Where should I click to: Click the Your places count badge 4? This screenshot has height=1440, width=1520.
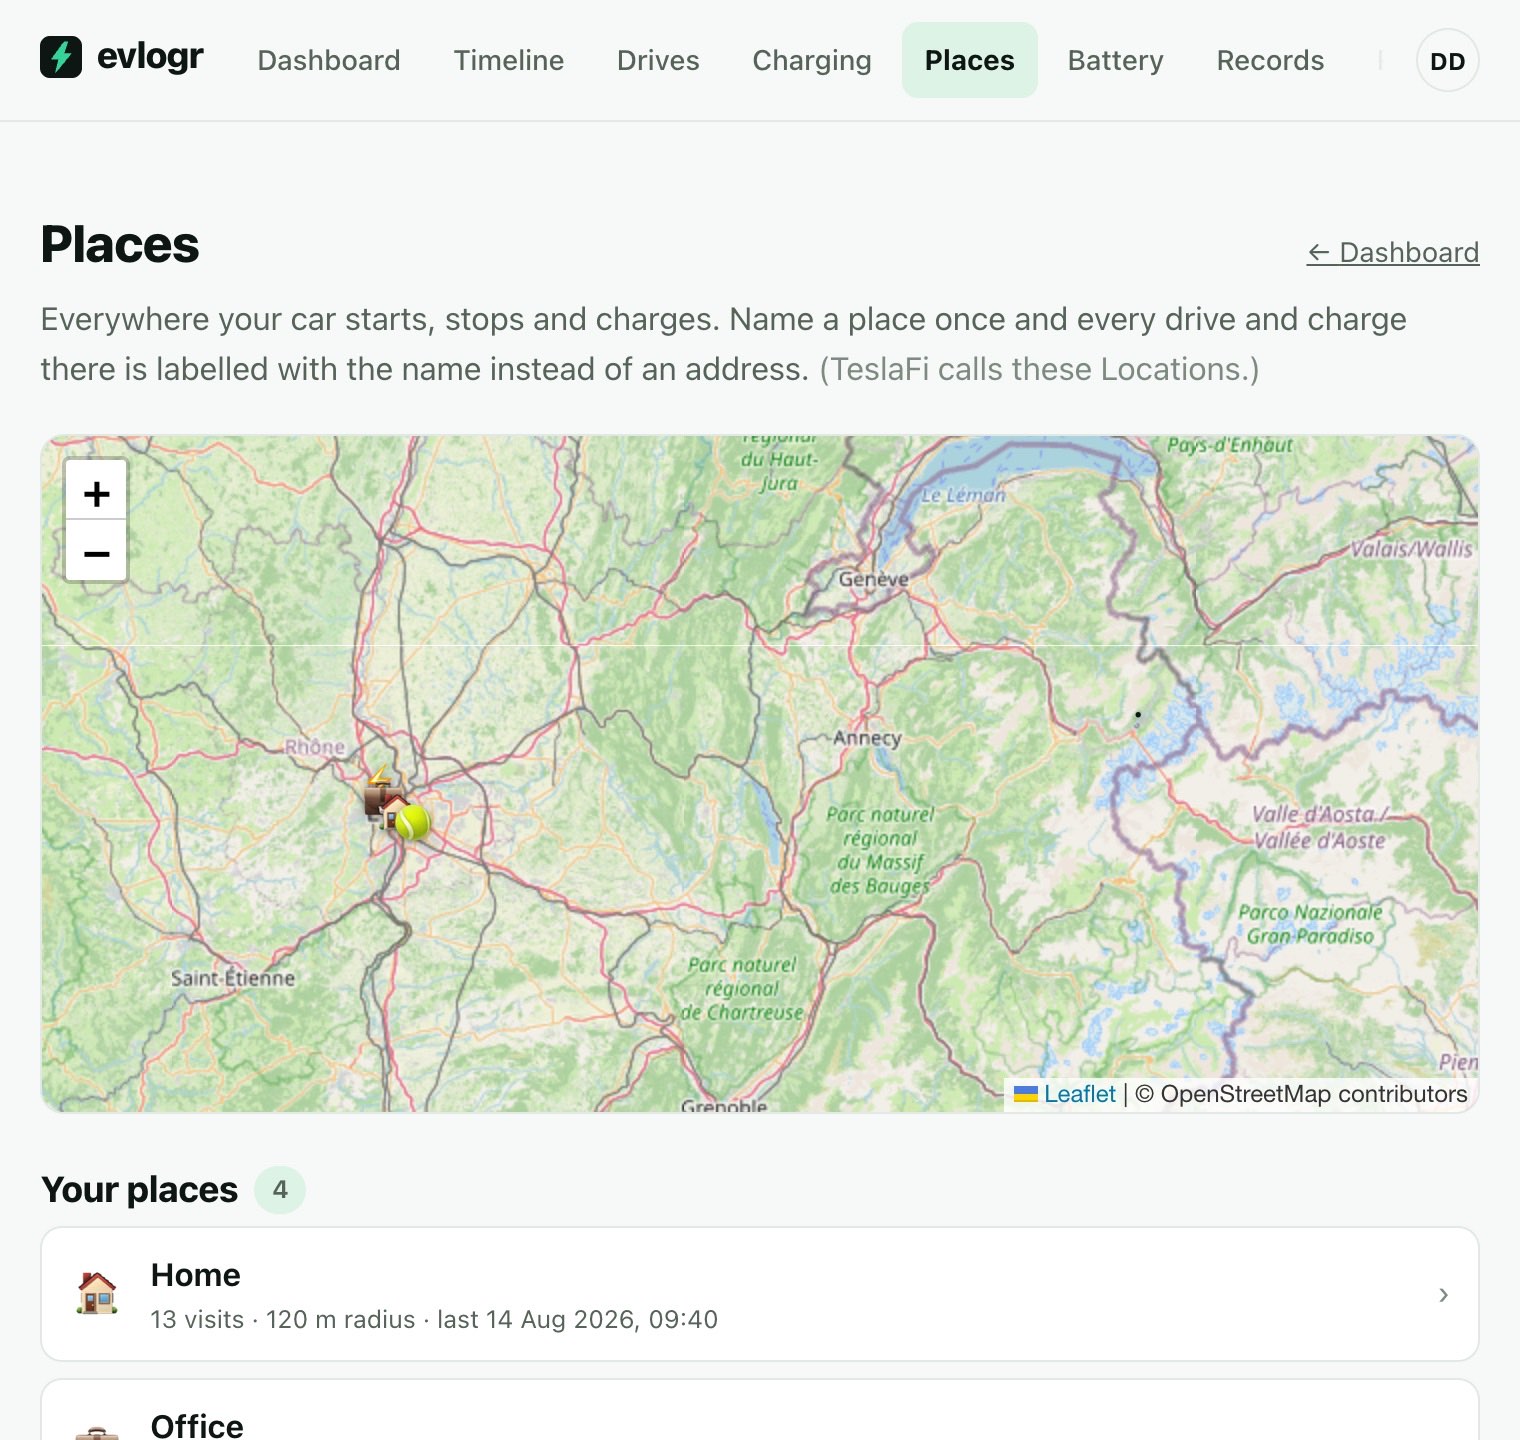point(280,1190)
